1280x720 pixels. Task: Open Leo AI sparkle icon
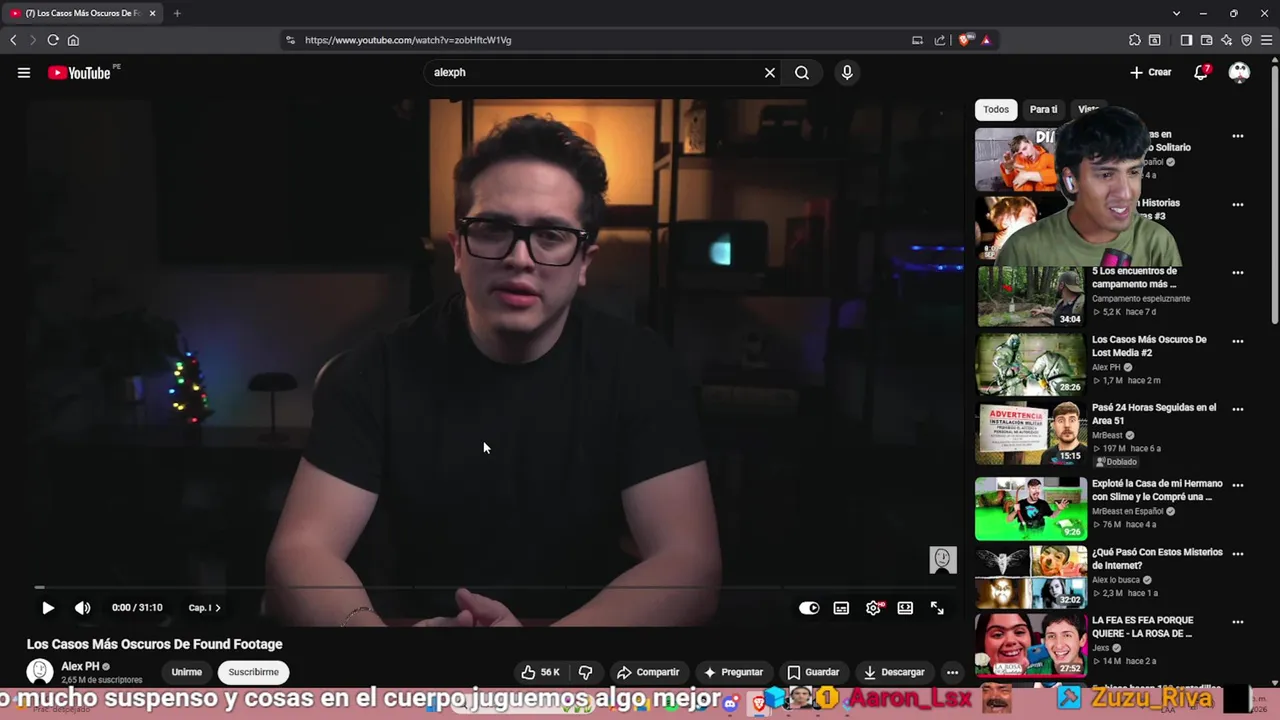1226,40
